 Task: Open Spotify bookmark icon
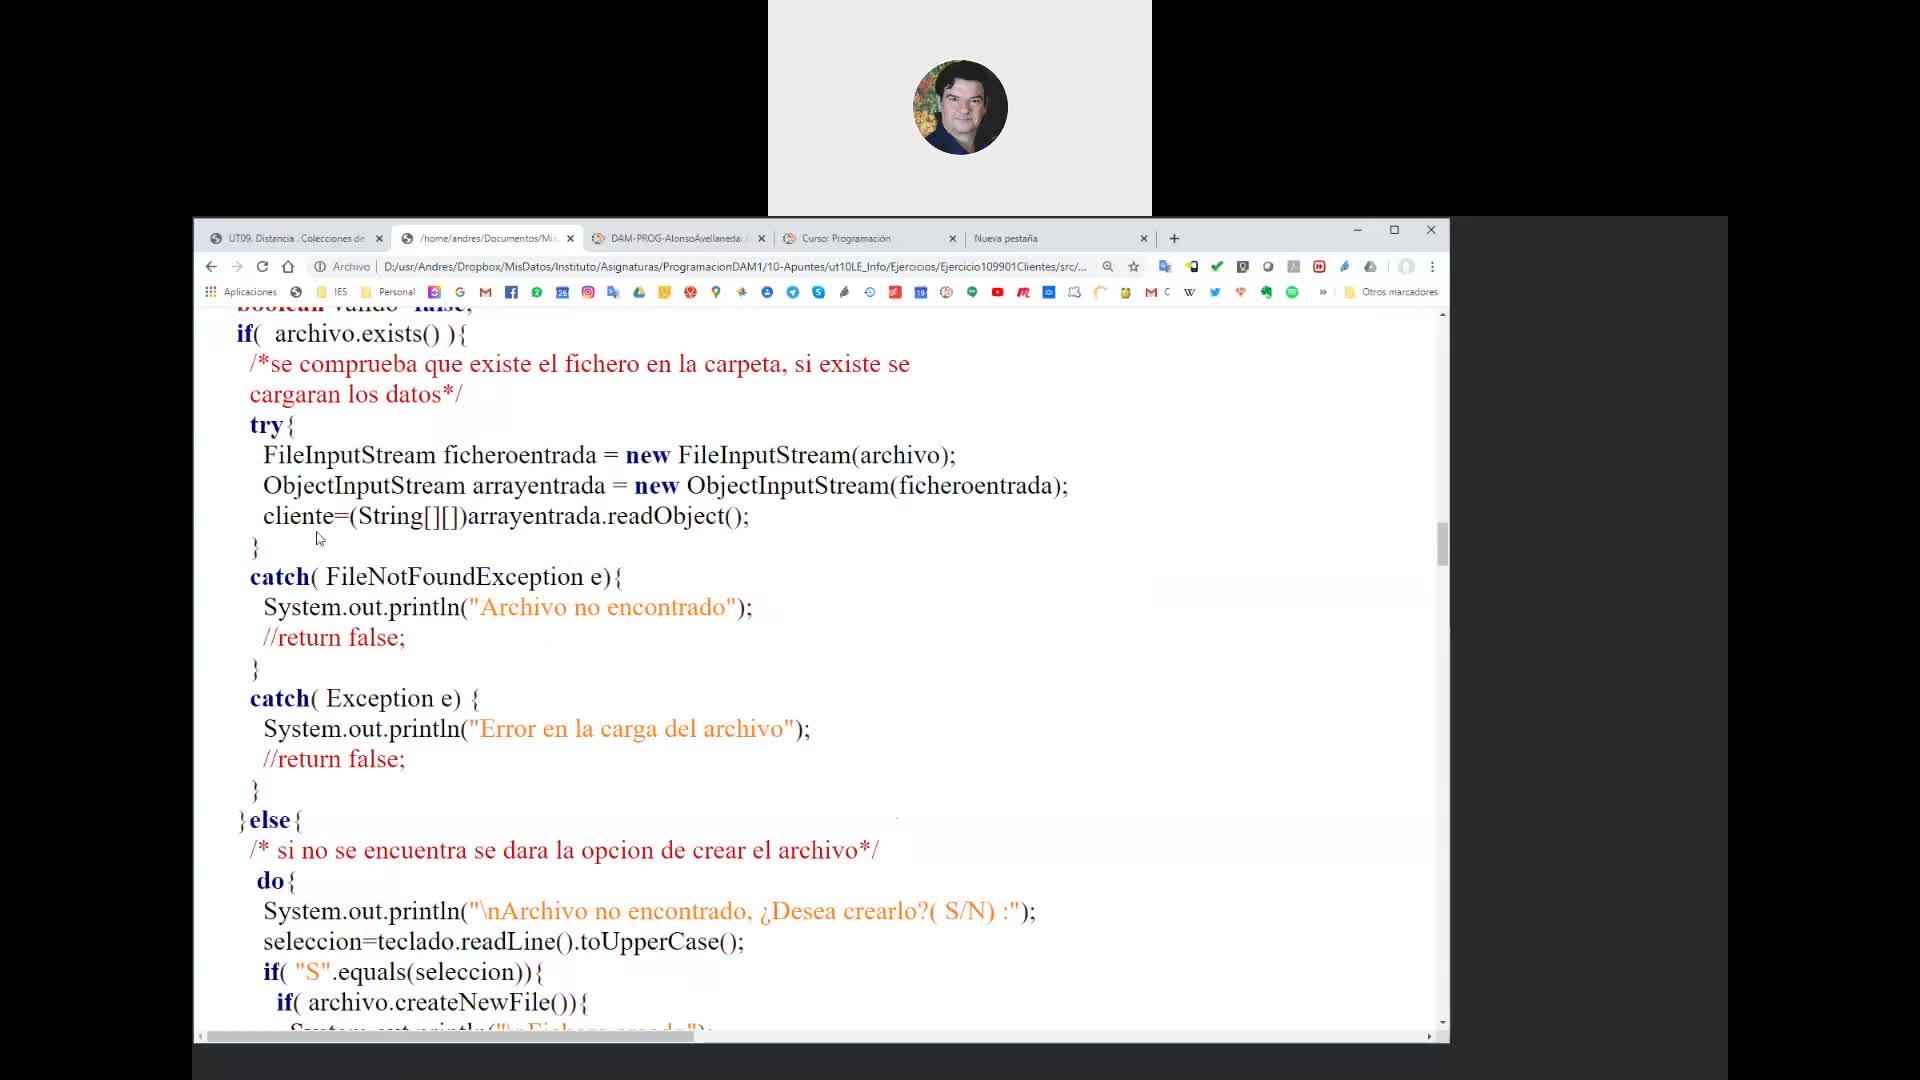pyautogui.click(x=1292, y=292)
